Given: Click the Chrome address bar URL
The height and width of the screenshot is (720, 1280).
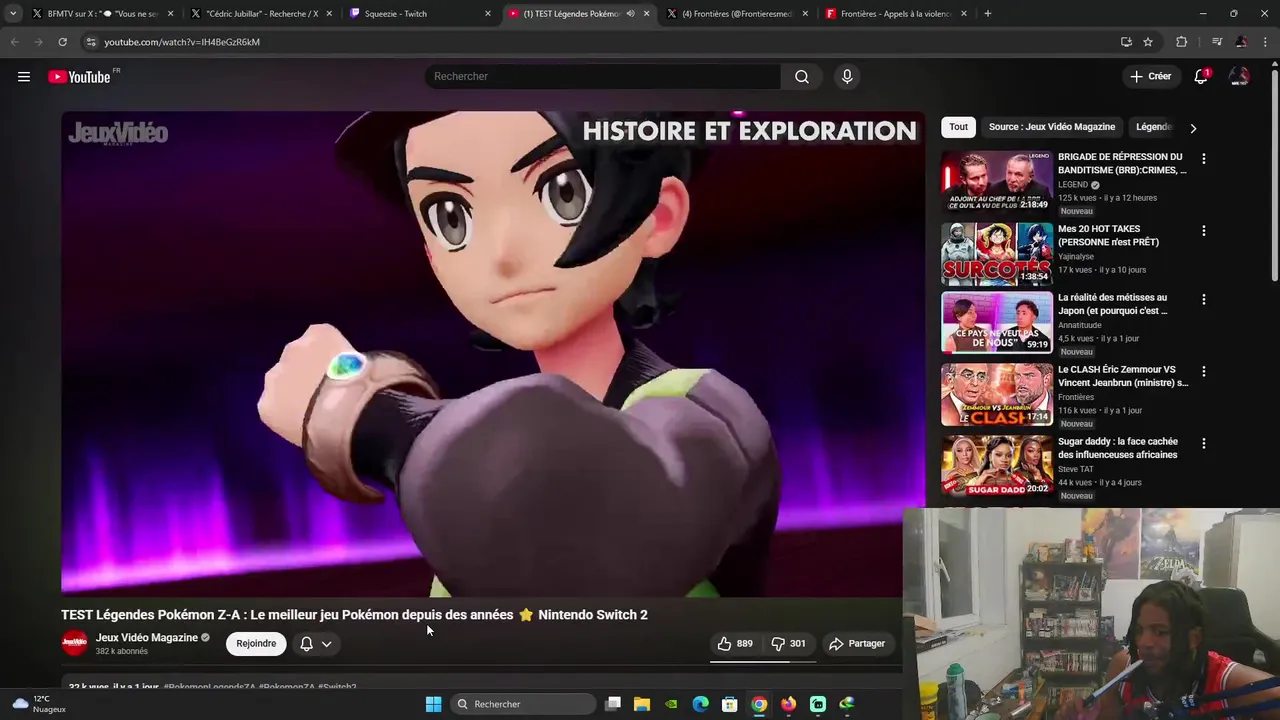Looking at the screenshot, I should point(182,42).
